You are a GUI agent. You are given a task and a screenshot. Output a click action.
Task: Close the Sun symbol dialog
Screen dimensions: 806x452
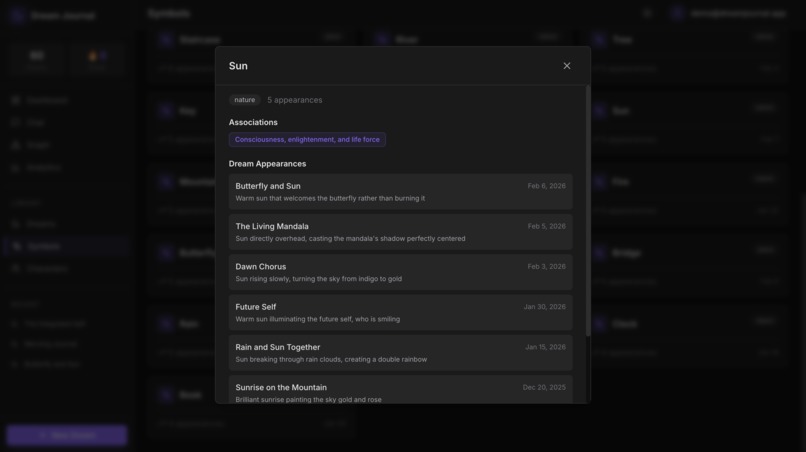point(566,66)
